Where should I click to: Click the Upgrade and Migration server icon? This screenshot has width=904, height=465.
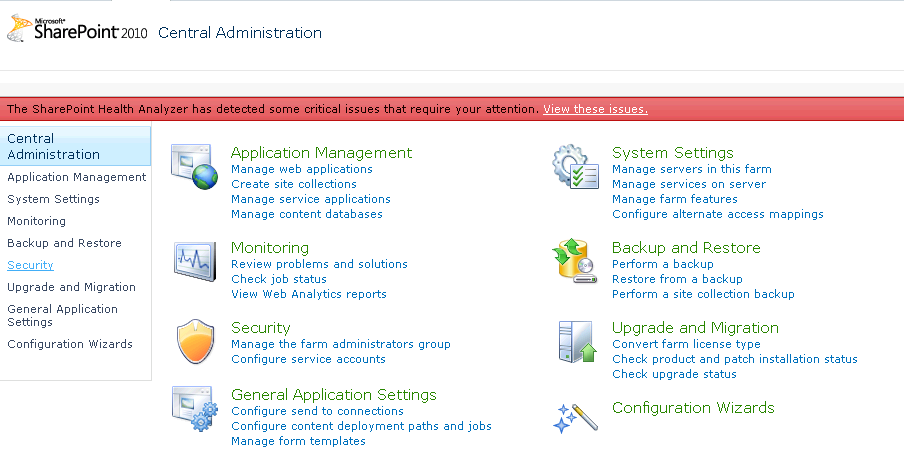(x=577, y=342)
